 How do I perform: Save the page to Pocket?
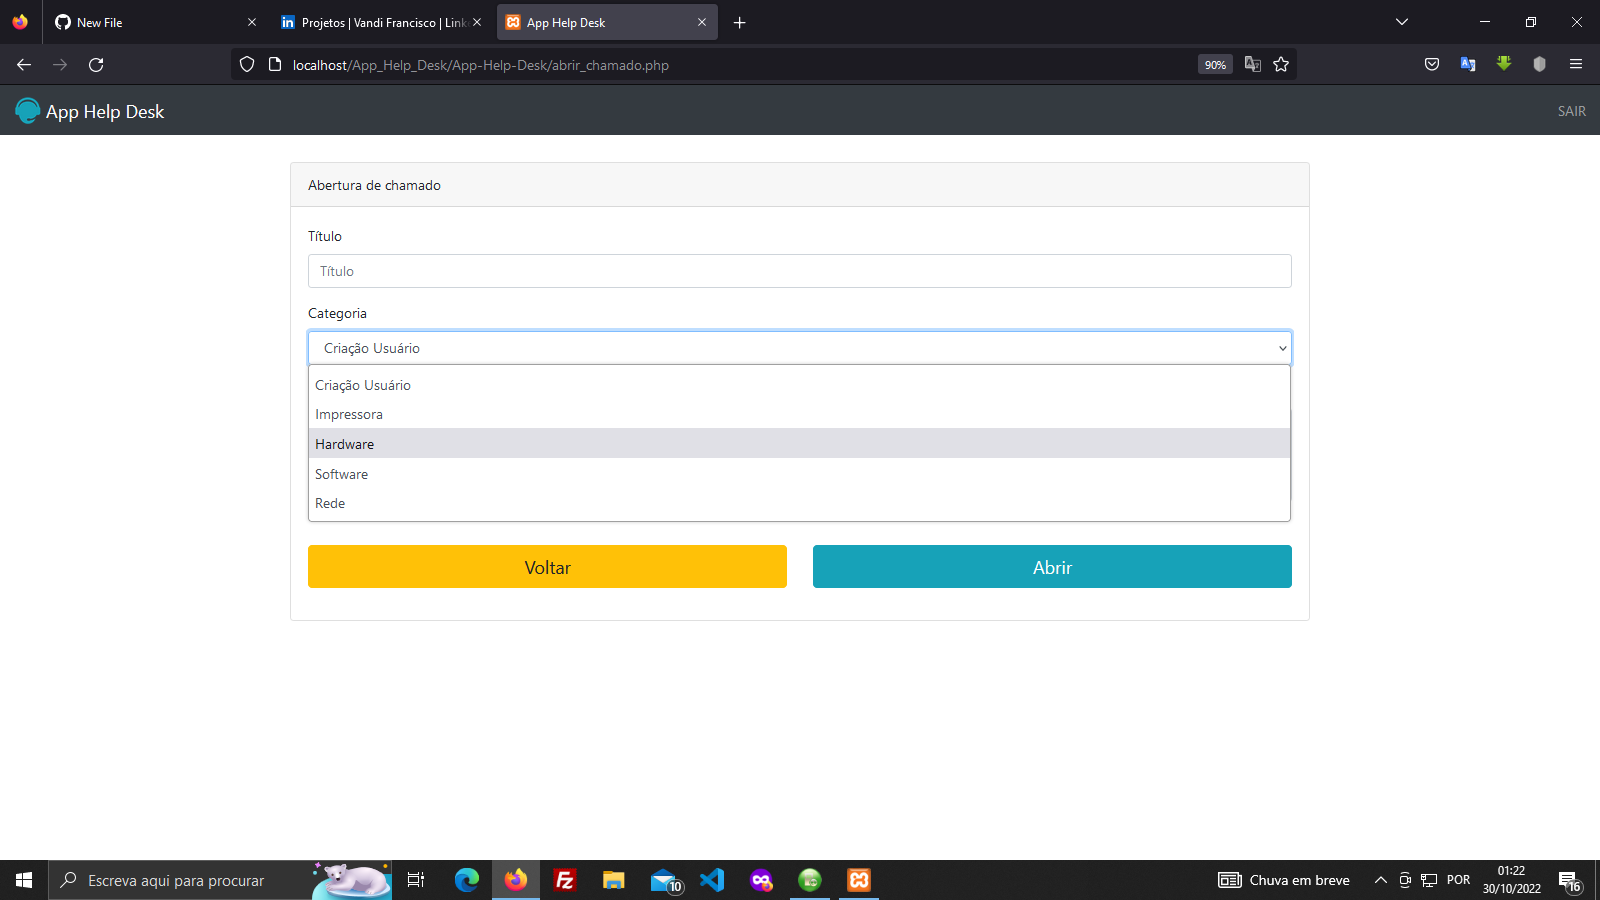(x=1431, y=64)
